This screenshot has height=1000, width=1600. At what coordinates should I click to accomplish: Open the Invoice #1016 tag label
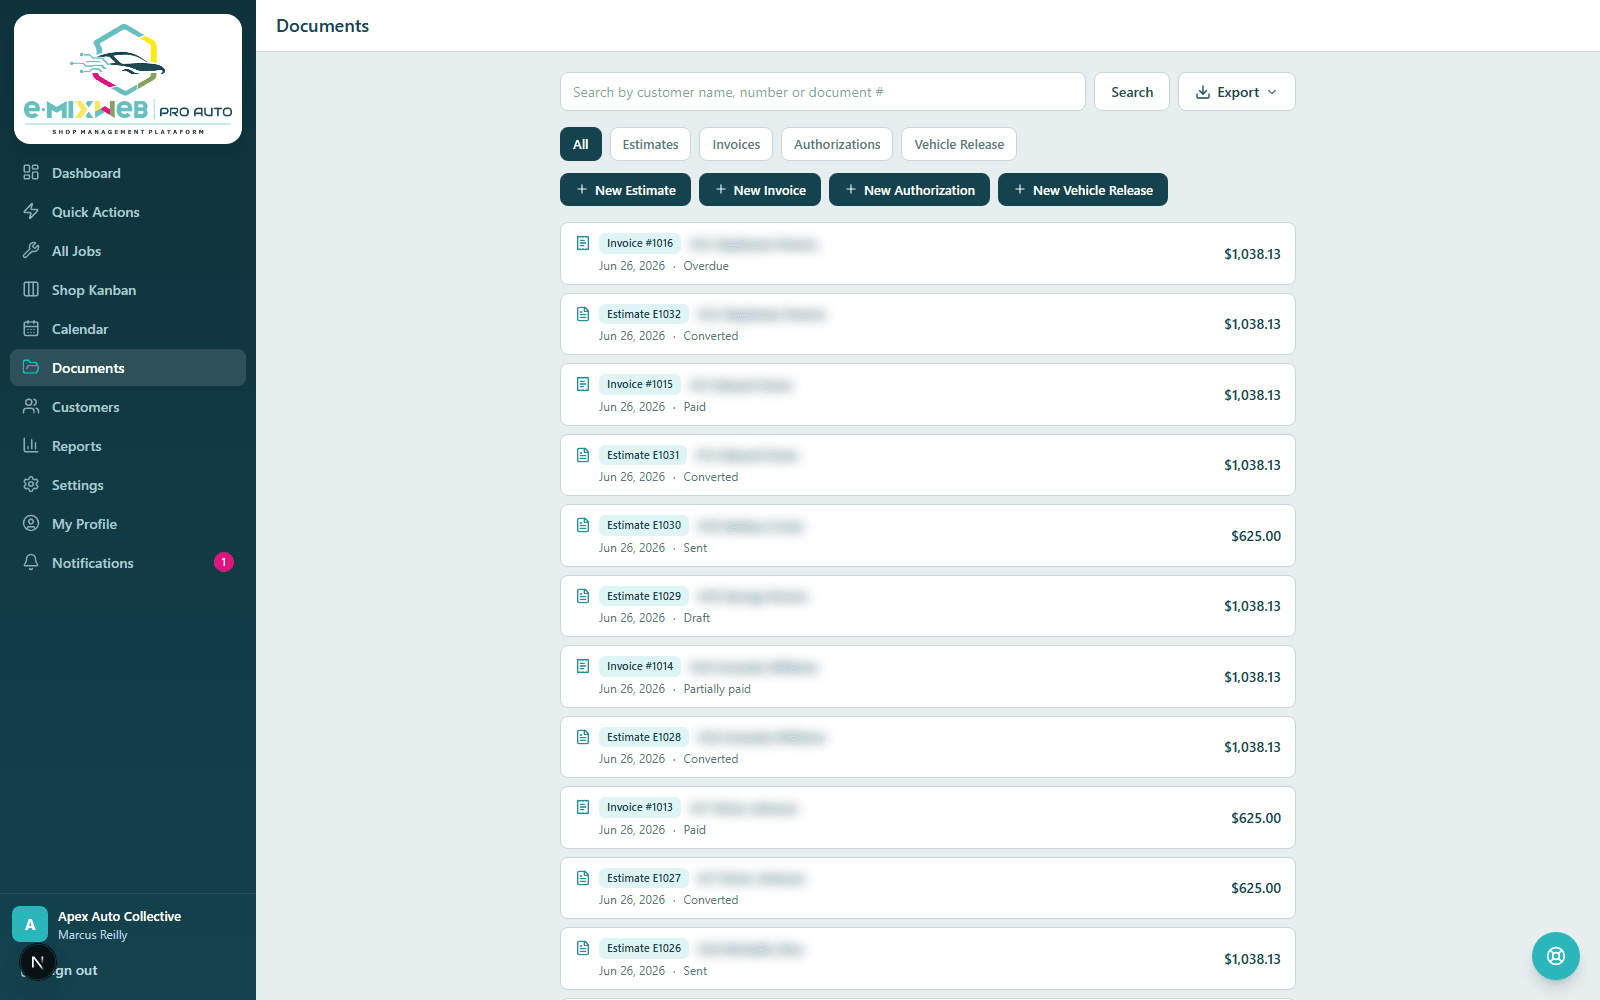pyautogui.click(x=640, y=243)
